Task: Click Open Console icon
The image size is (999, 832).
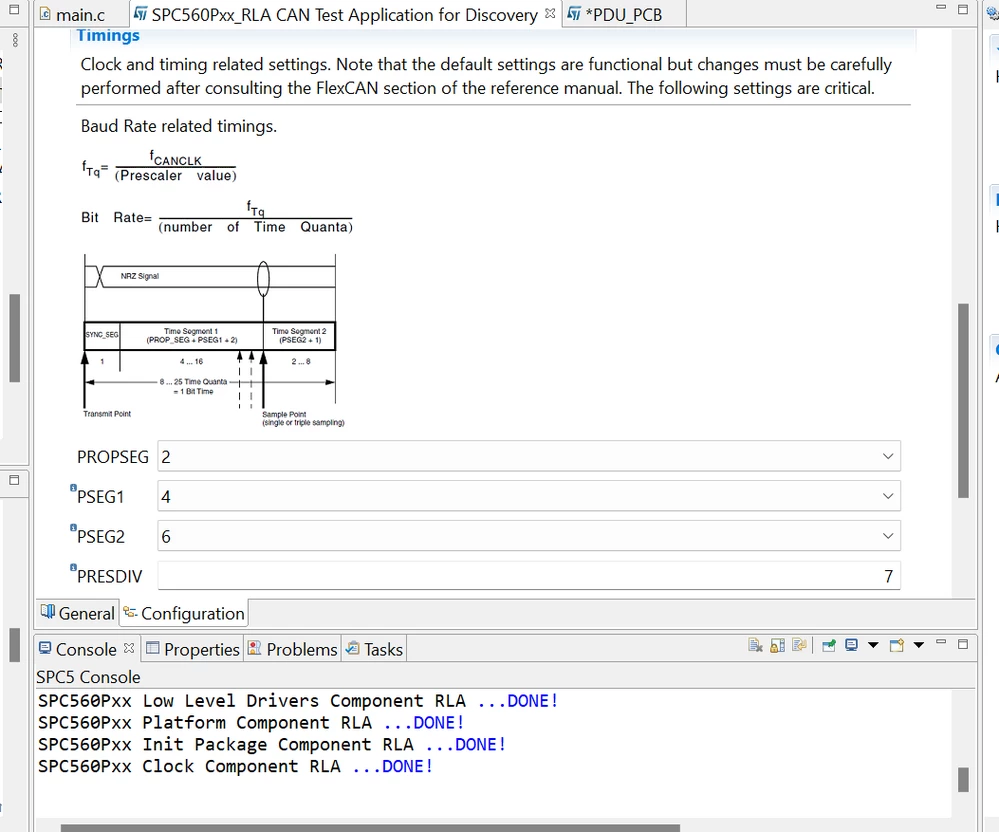Action: (896, 646)
